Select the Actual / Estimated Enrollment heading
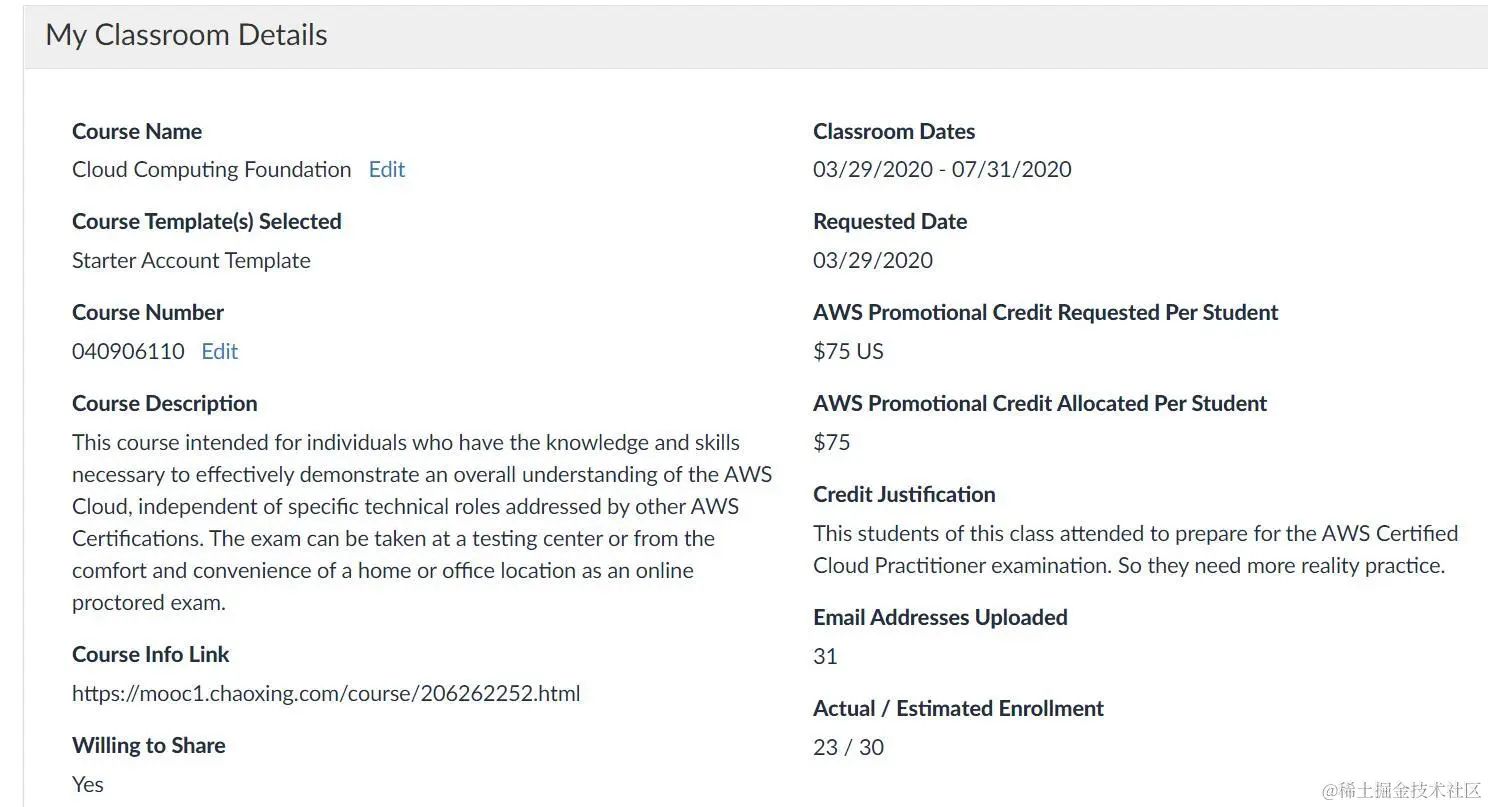This screenshot has width=1488, height=807. (x=957, y=708)
